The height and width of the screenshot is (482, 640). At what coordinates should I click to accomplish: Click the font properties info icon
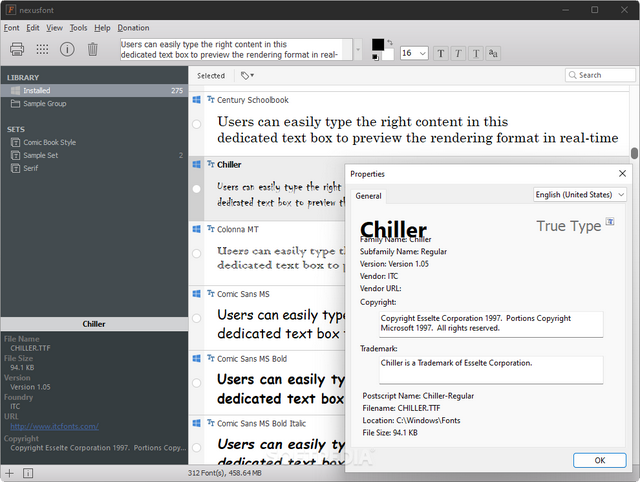click(x=67, y=49)
